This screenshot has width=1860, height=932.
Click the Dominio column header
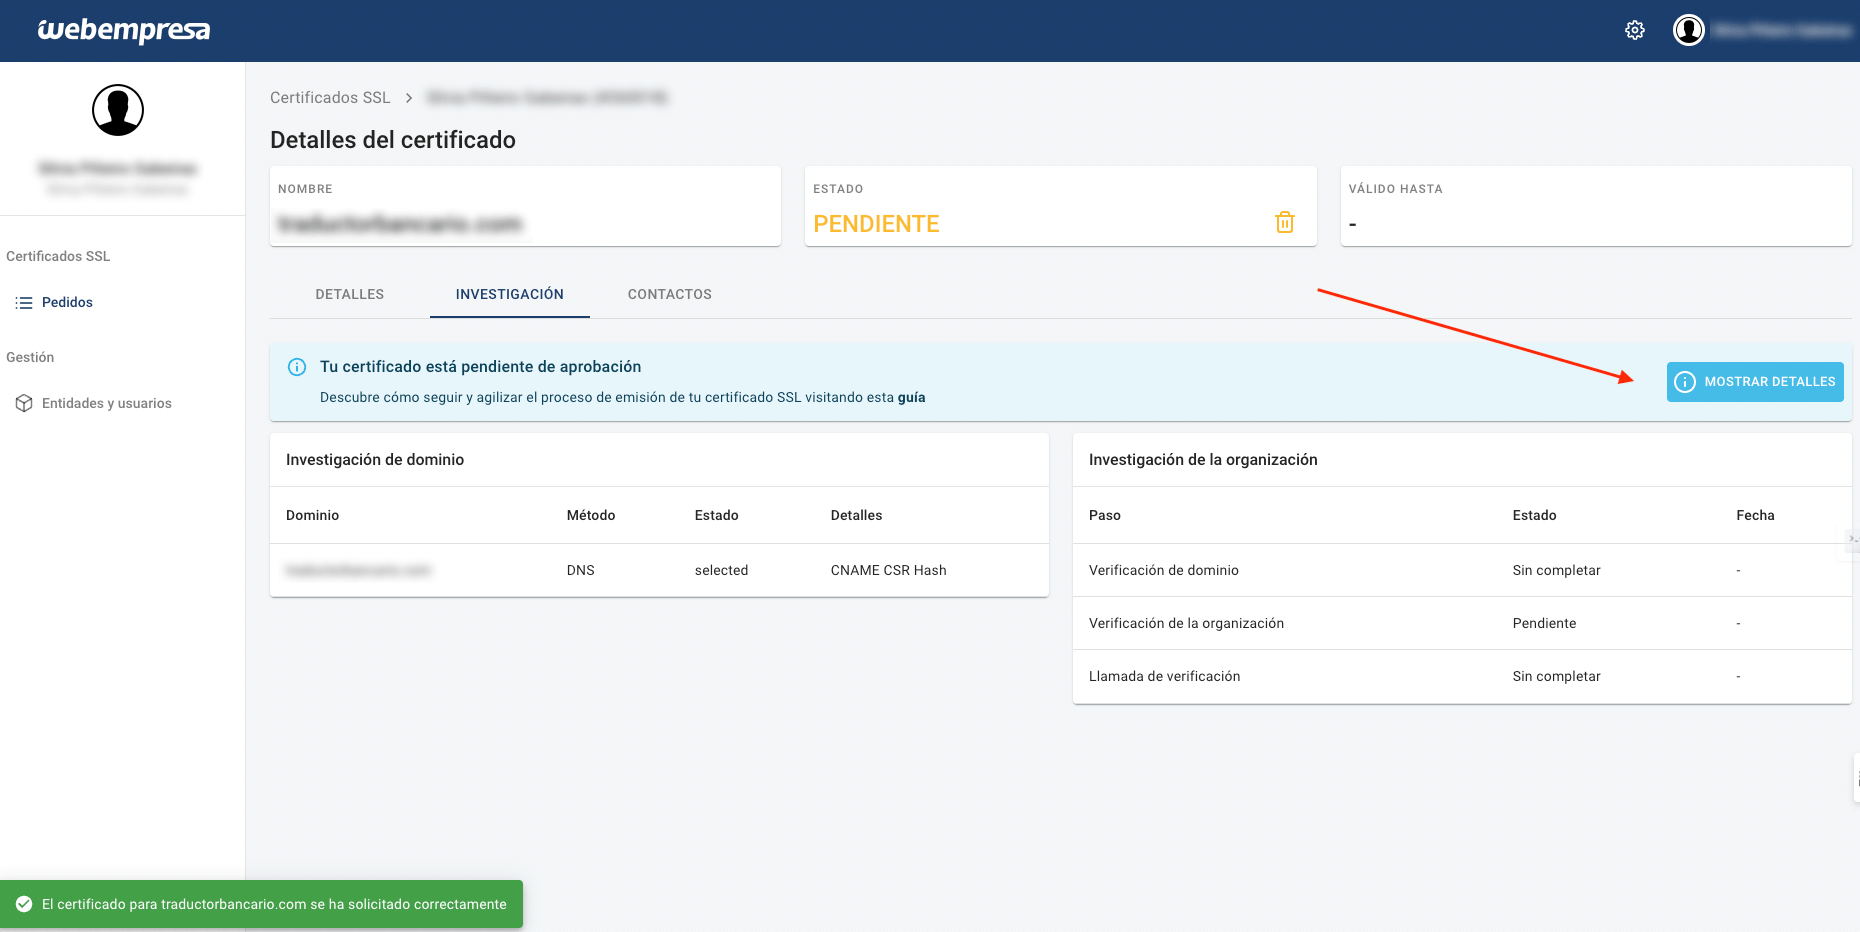(313, 515)
